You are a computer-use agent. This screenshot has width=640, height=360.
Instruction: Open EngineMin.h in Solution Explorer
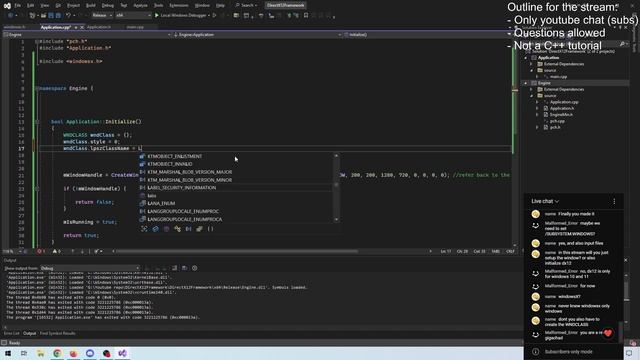coord(561,115)
